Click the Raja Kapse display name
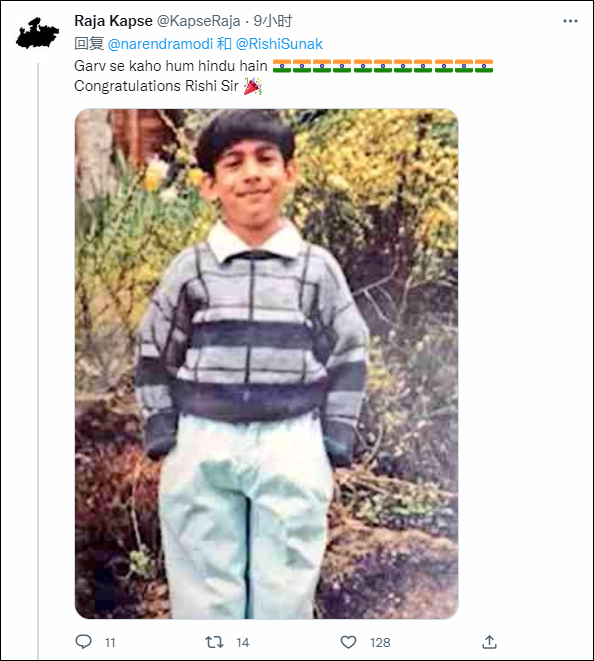Screen dimensions: 594x661 113,21
